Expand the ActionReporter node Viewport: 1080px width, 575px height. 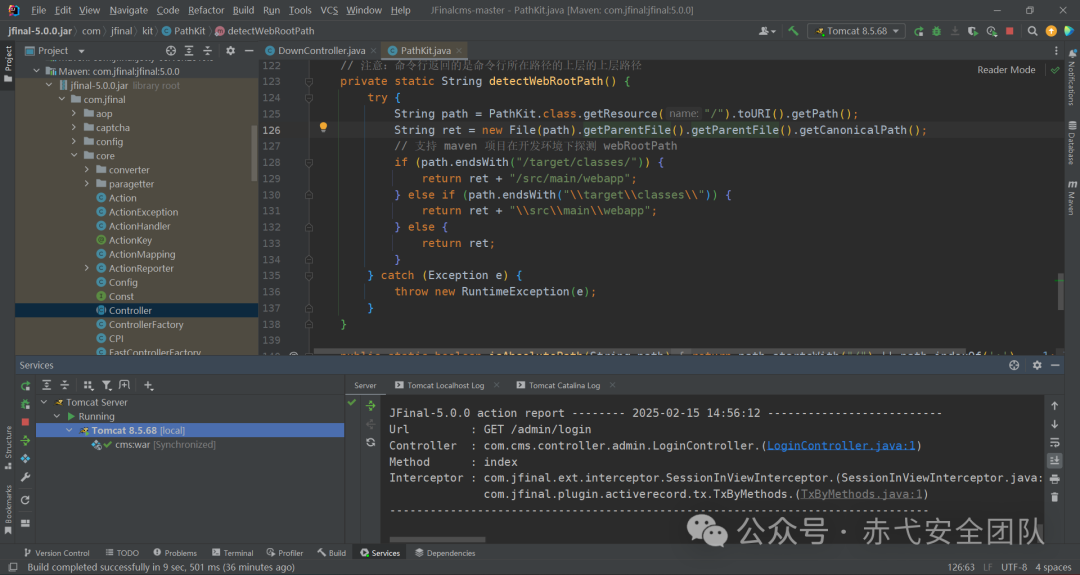(87, 268)
